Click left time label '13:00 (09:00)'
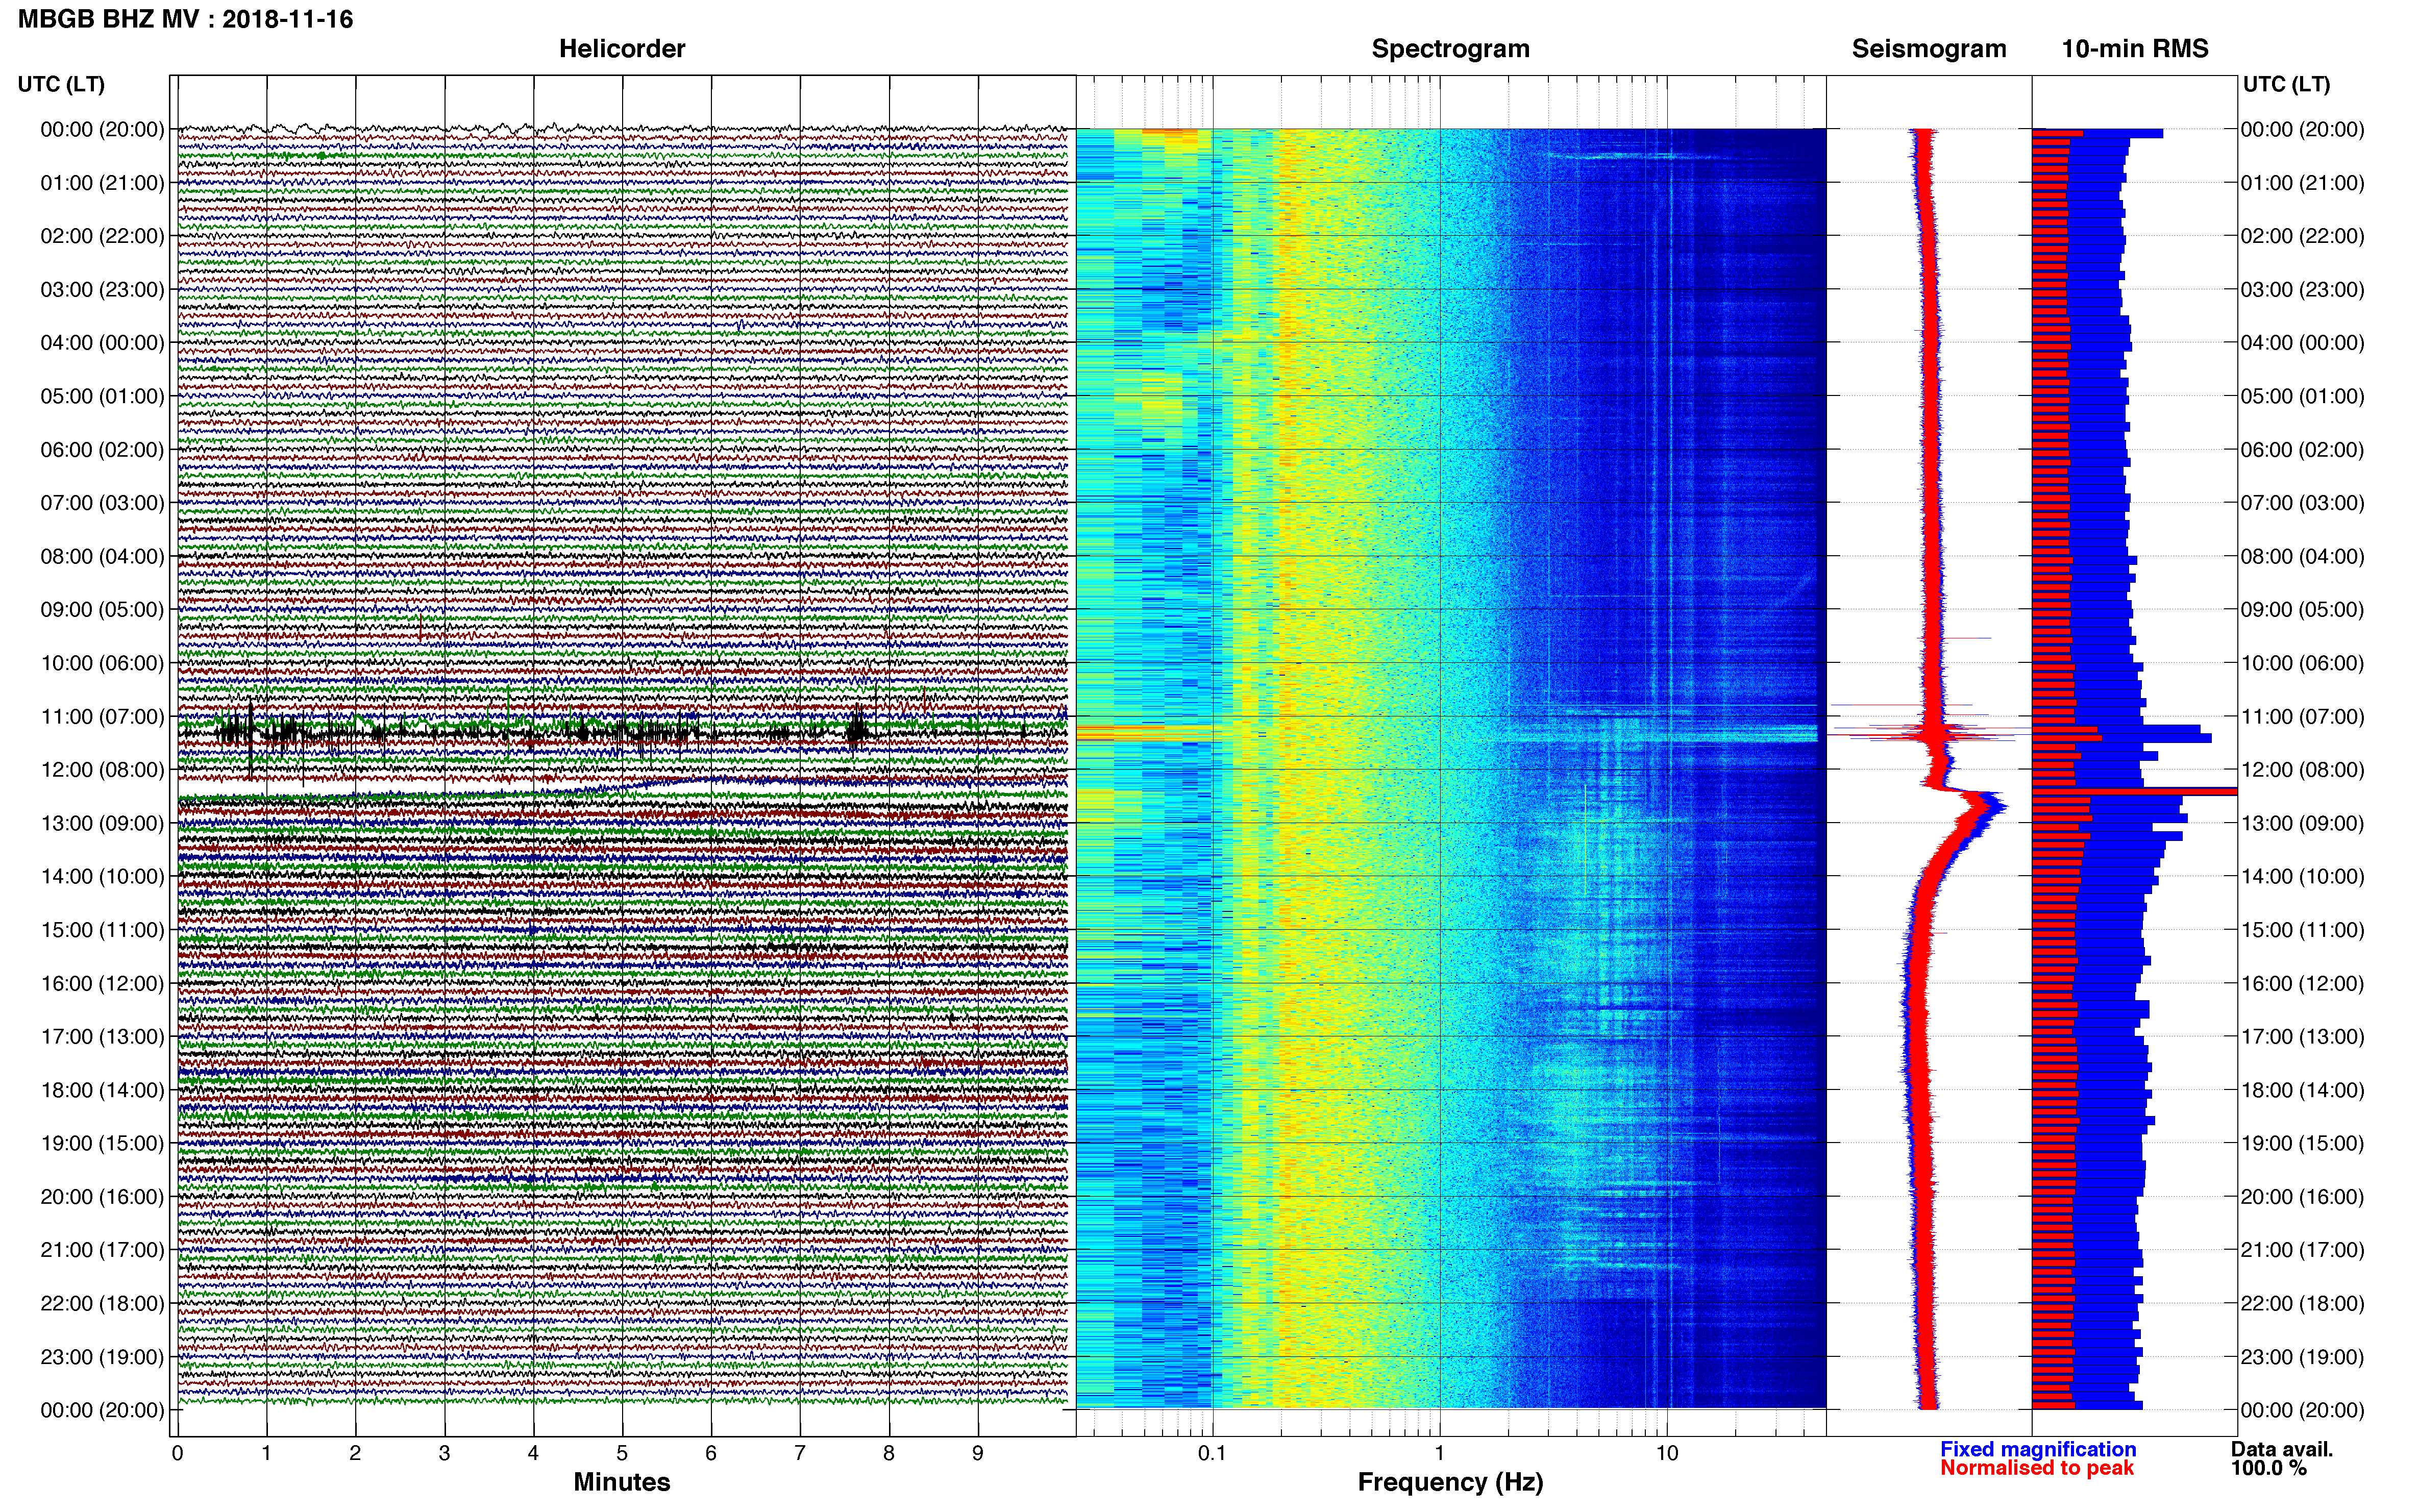The height and width of the screenshot is (1512, 2419). pyautogui.click(x=102, y=823)
